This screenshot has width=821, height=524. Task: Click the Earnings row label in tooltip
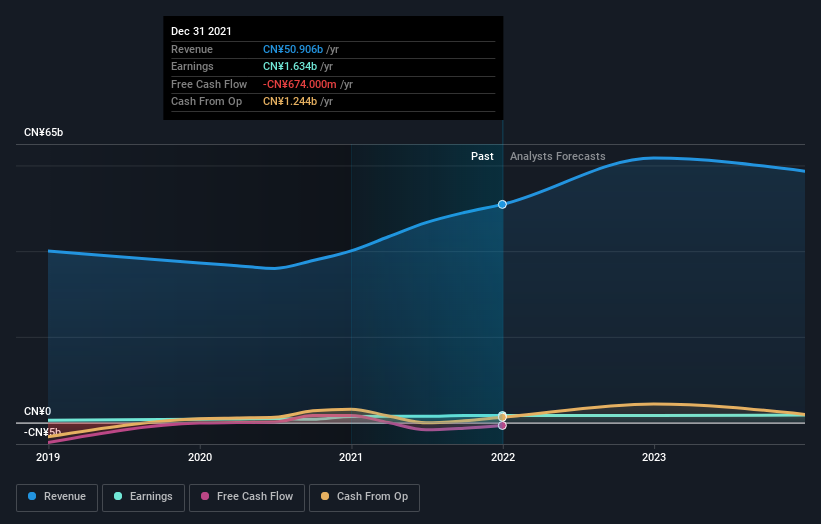(x=192, y=66)
